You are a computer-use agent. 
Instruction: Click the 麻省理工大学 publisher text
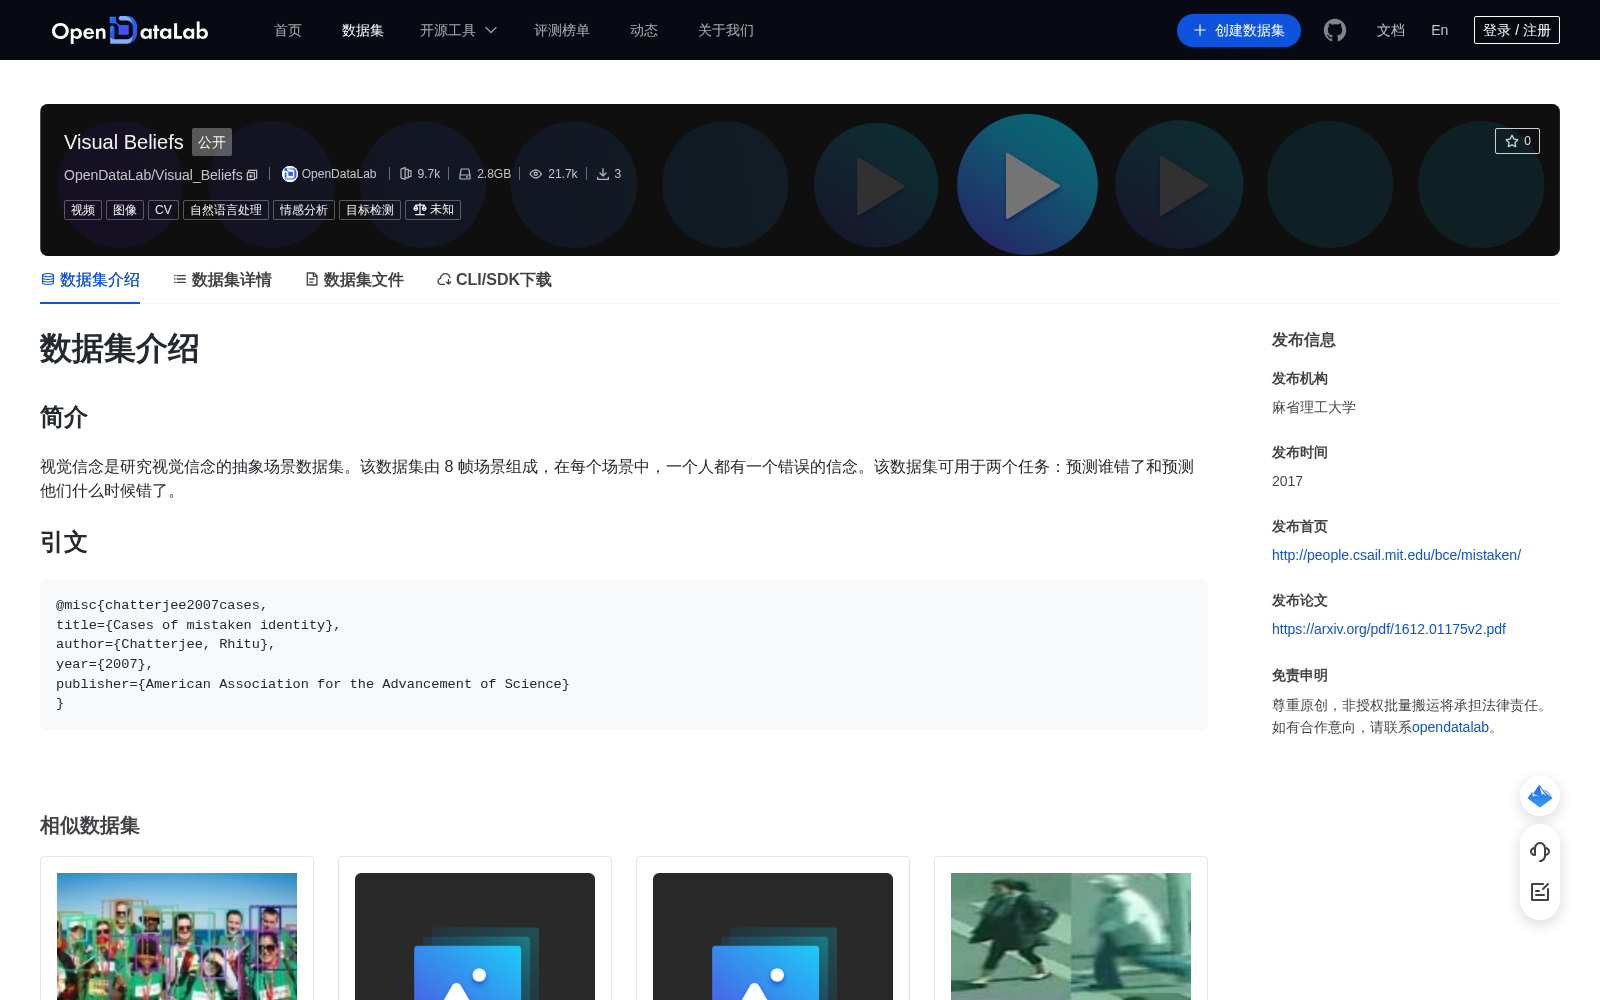(x=1314, y=407)
